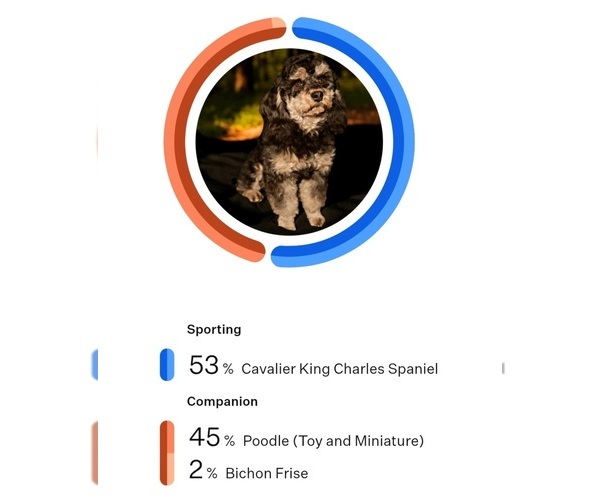Click the dog's front paws in the photo
This screenshot has height=500, width=600.
[300, 217]
